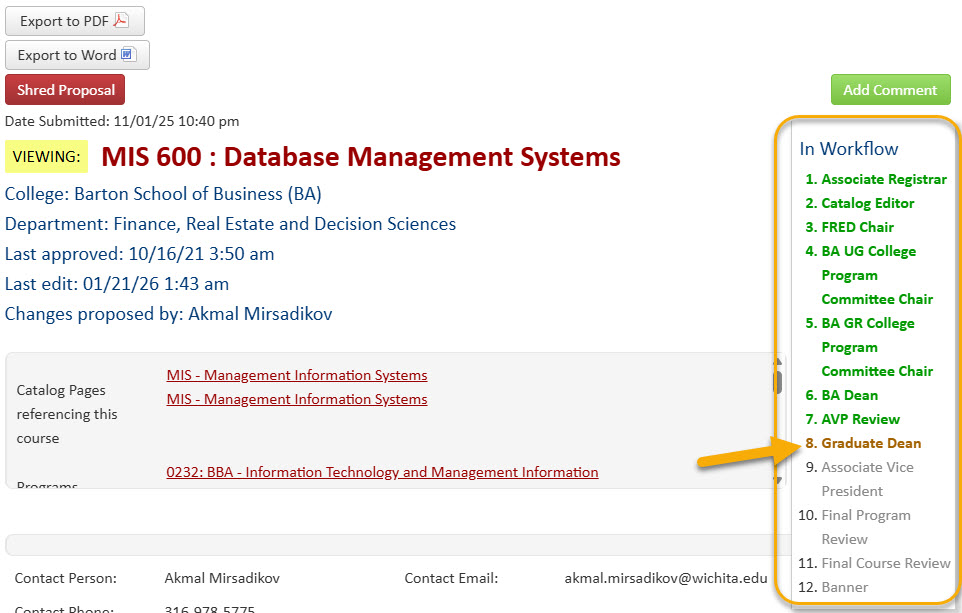
Task: Add a comment to the proposal
Action: pos(889,89)
